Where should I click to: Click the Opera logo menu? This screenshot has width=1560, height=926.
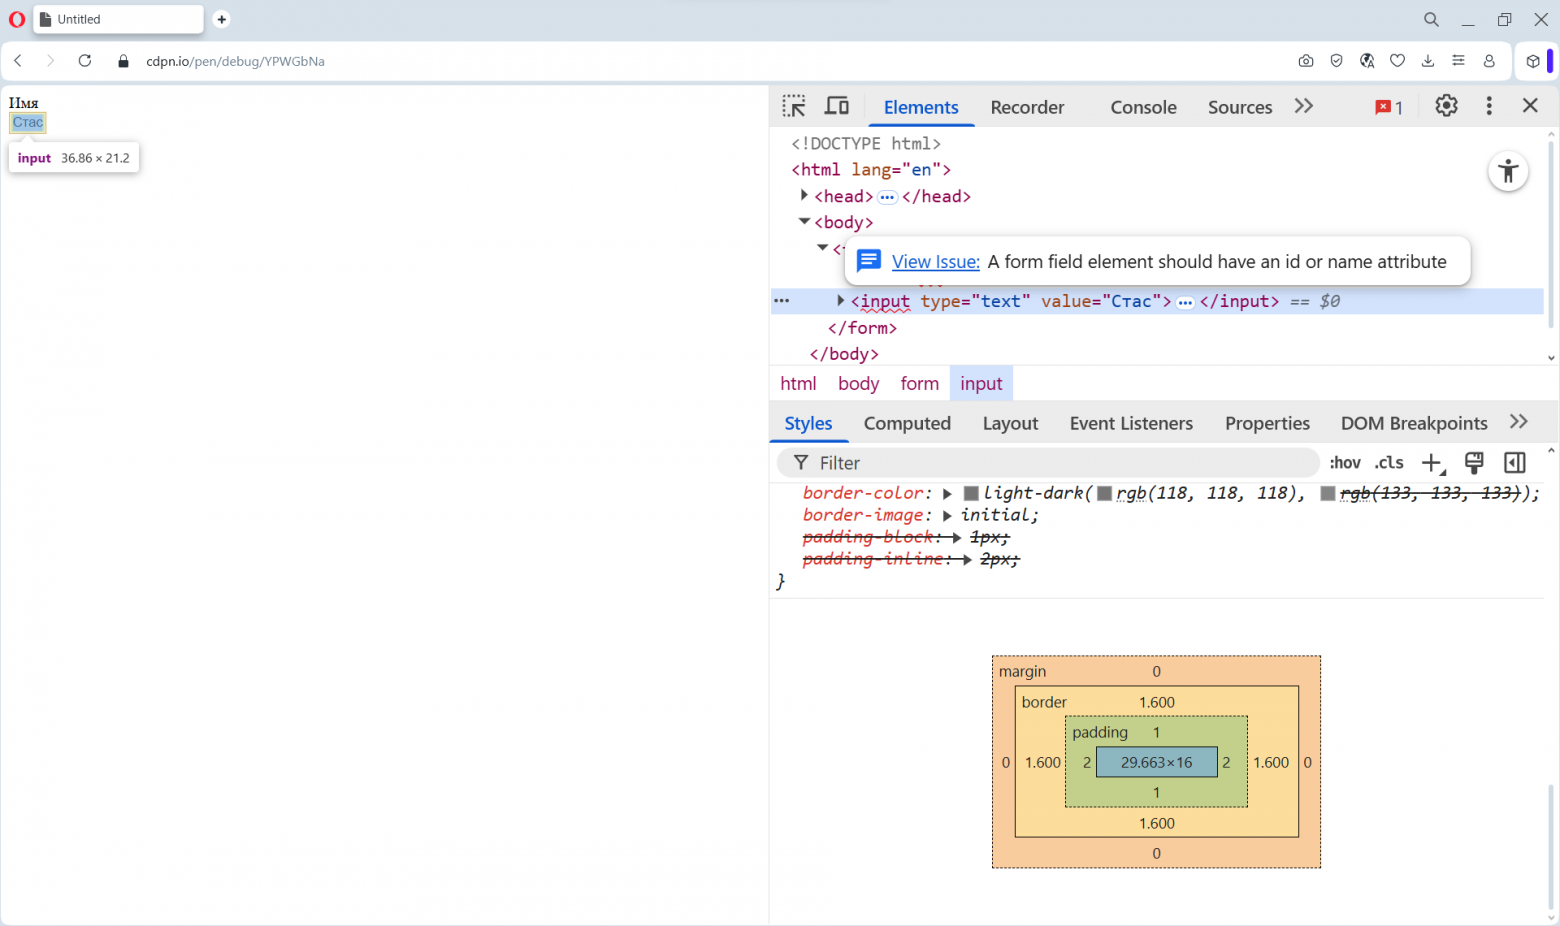pyautogui.click(x=17, y=19)
